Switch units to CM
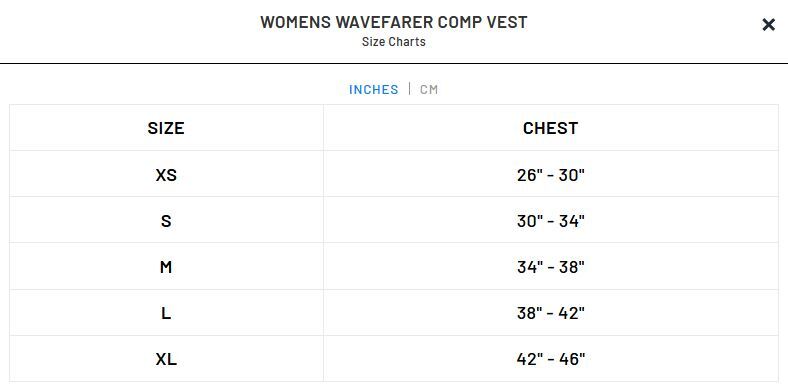This screenshot has width=788, height=387. pos(429,89)
